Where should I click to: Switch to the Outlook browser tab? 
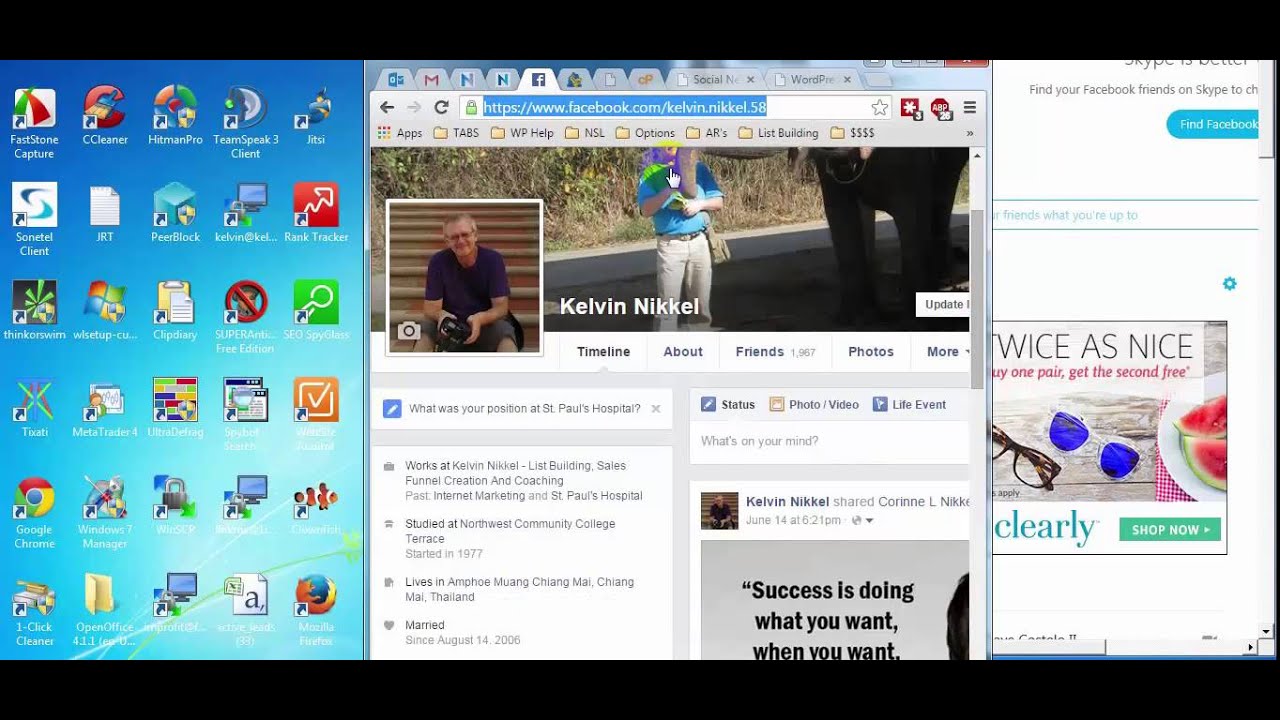tap(396, 80)
